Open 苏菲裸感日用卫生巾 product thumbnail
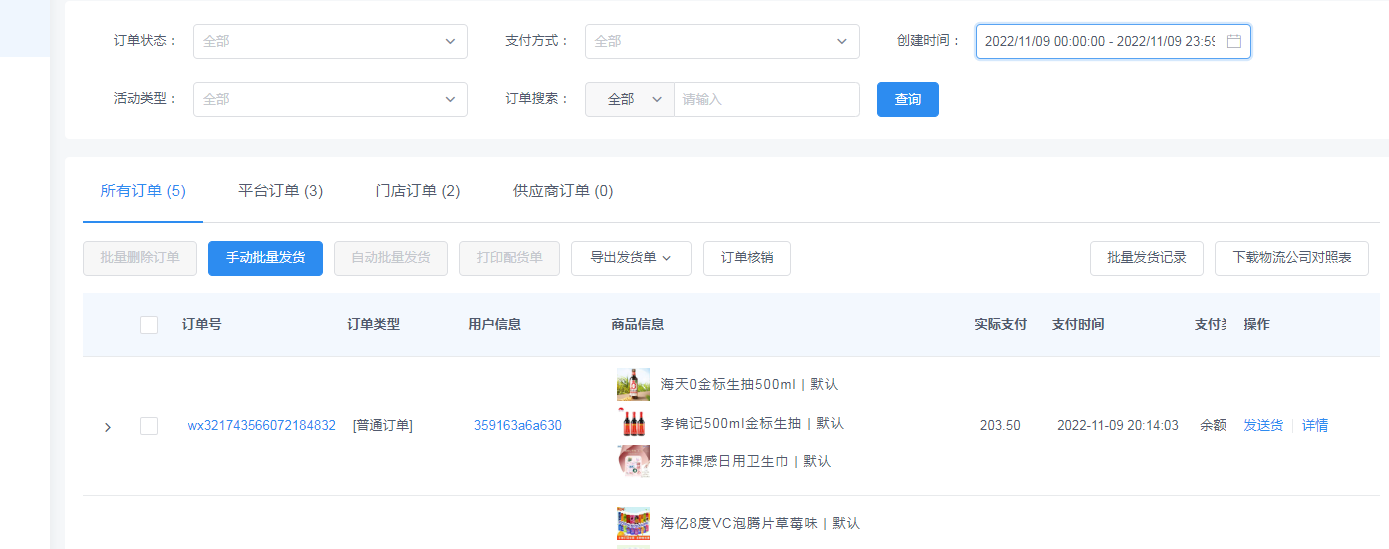The image size is (1389, 549). coord(633,461)
